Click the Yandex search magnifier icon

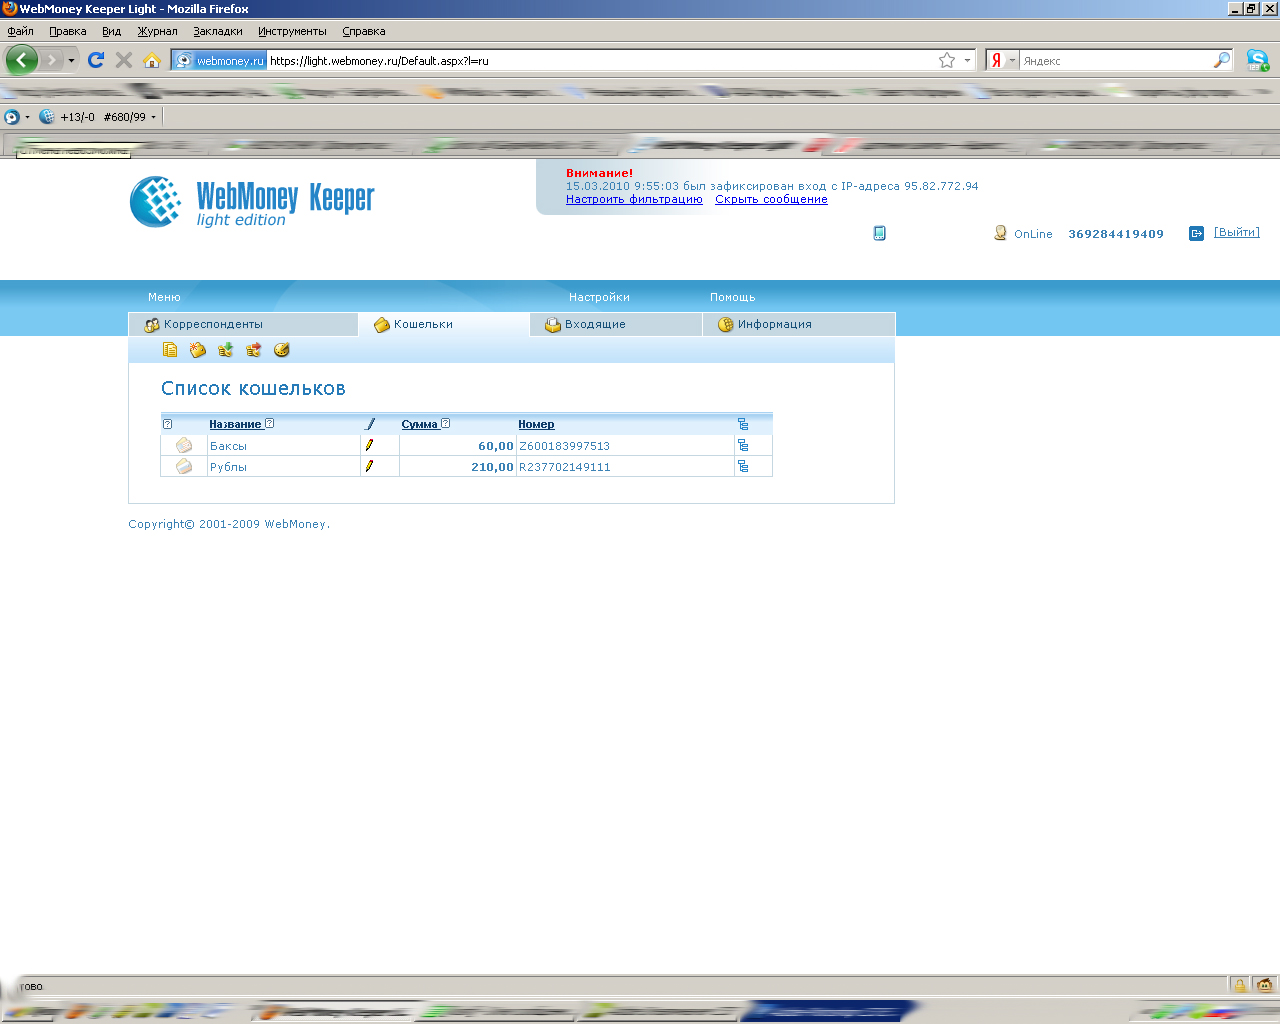click(1222, 60)
